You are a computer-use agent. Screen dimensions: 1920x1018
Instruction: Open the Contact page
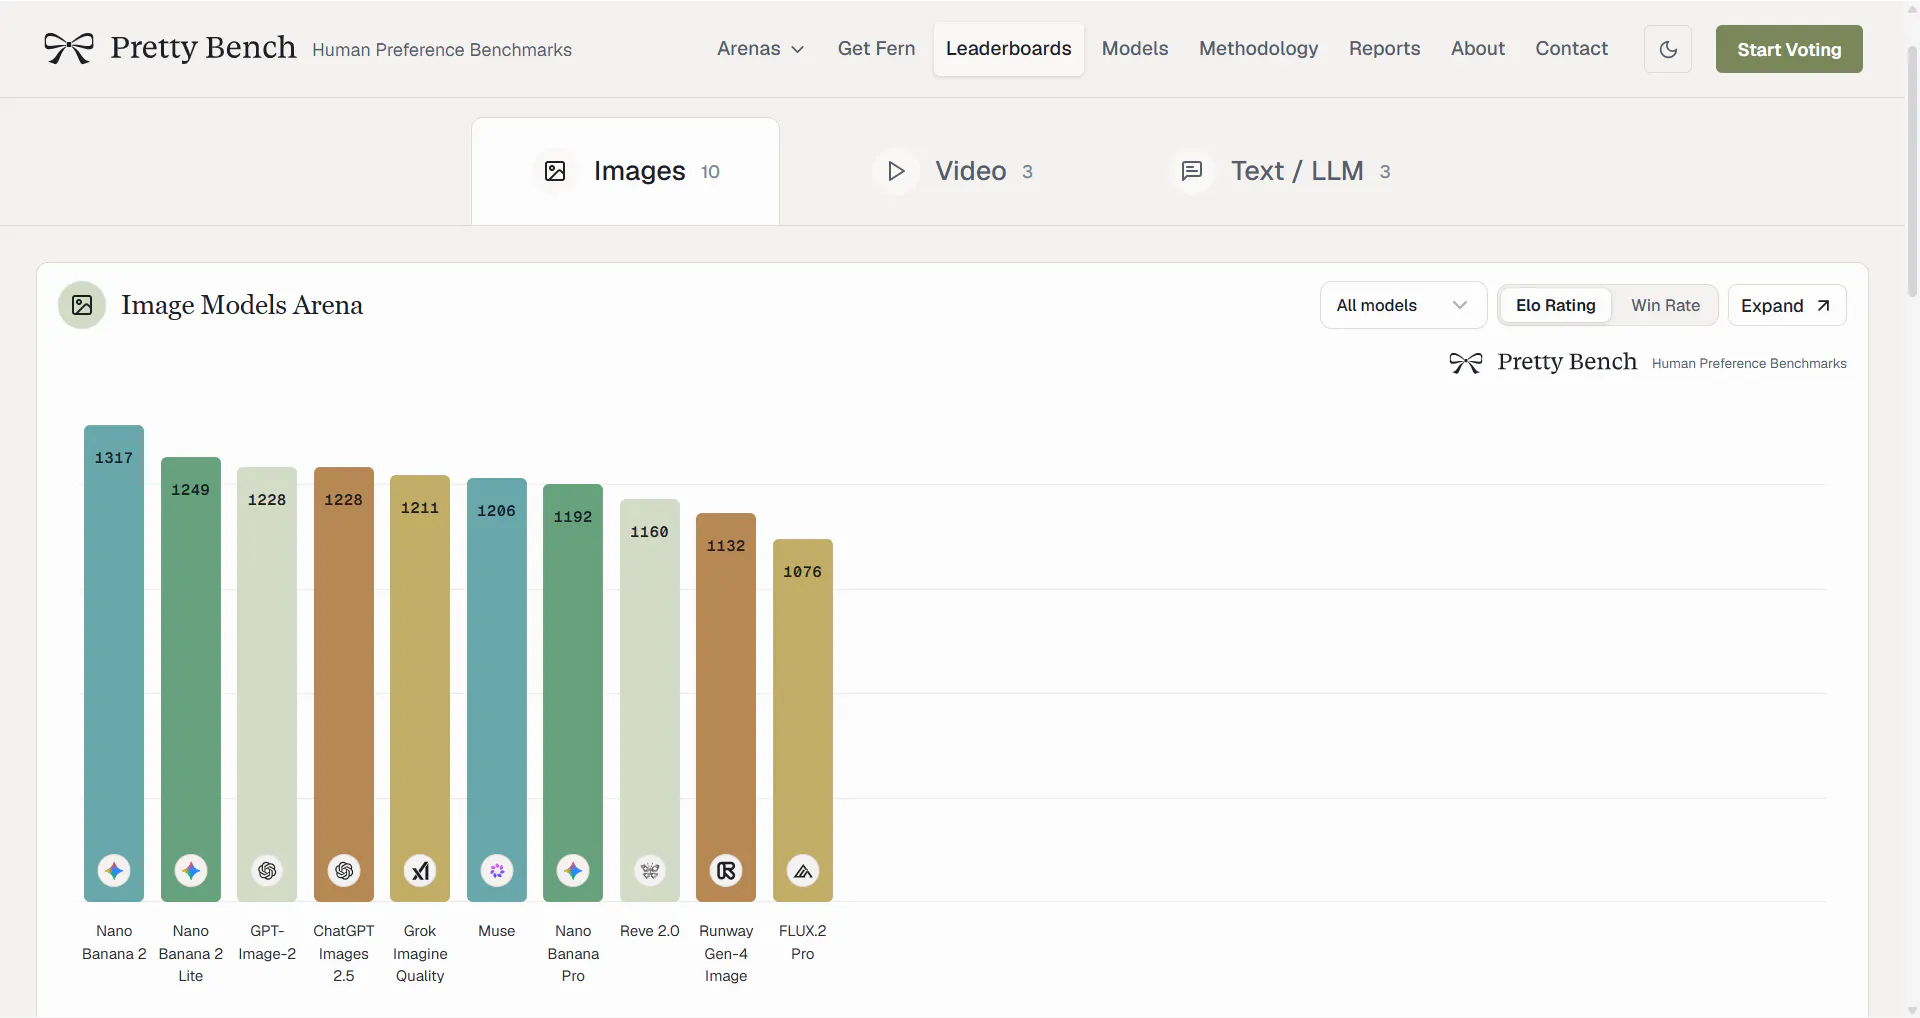pos(1571,49)
